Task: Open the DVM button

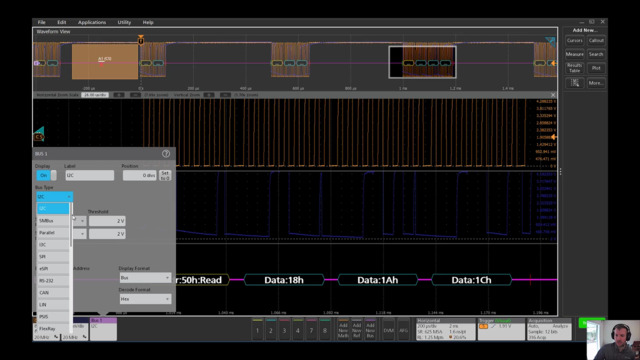Action: click(x=389, y=330)
